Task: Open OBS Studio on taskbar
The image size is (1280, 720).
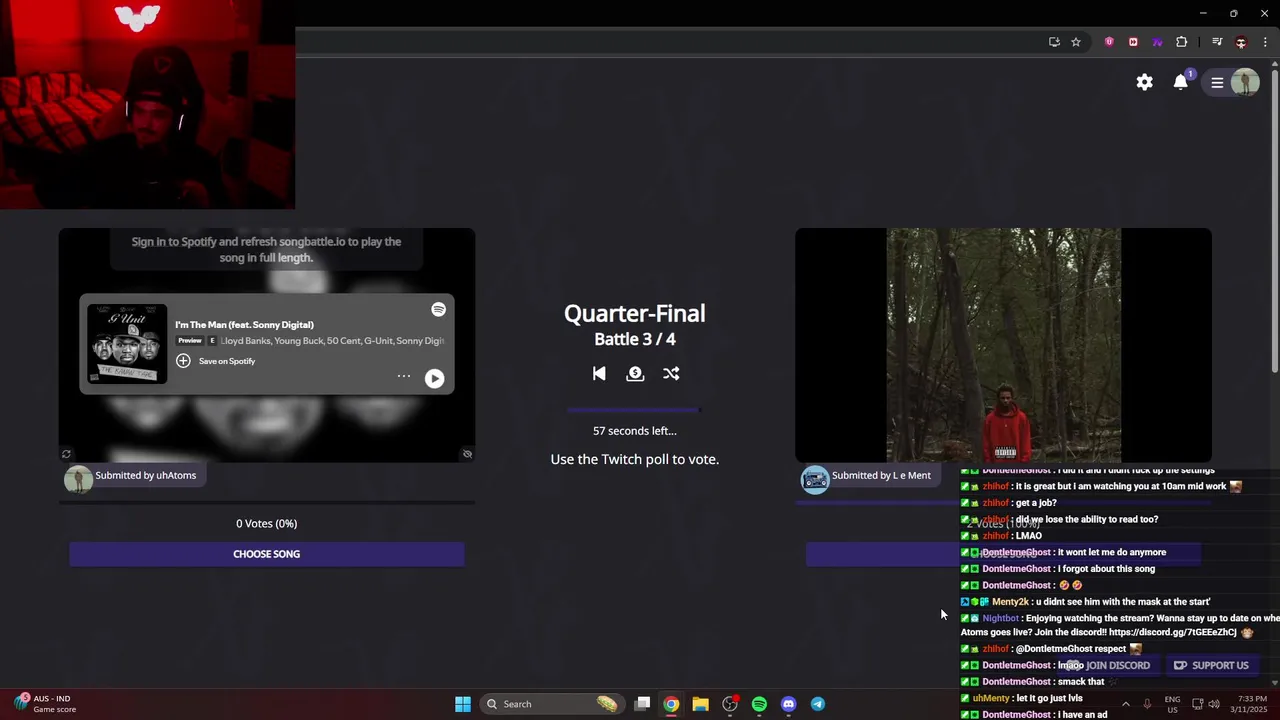Action: click(x=730, y=704)
